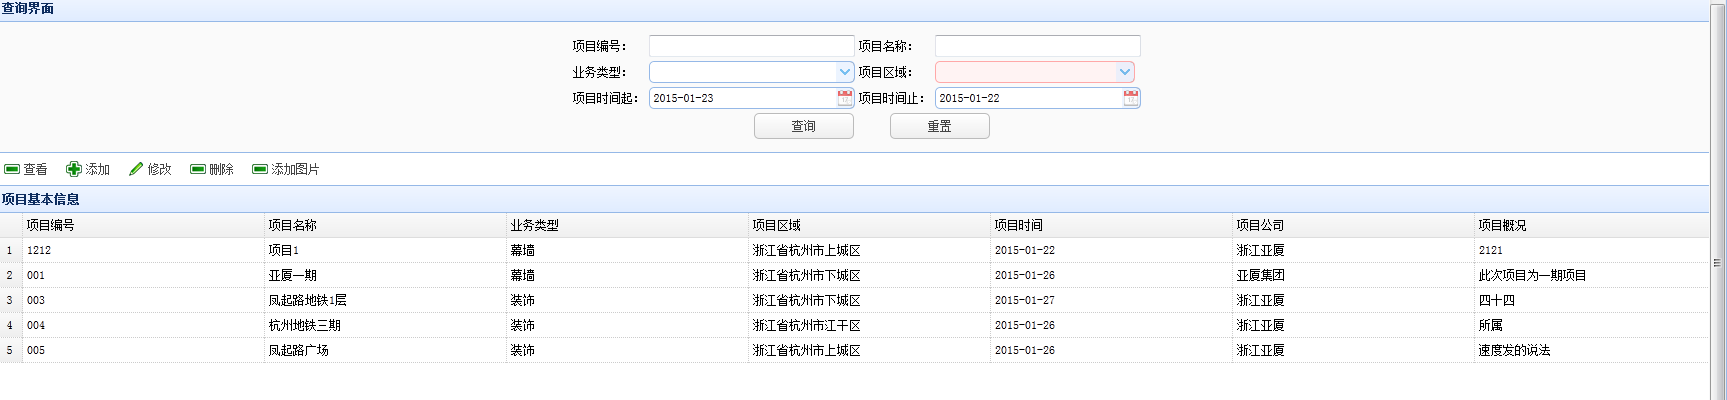The image size is (1727, 400).
Task: Click the 所属 overview cell
Action: (1591, 325)
